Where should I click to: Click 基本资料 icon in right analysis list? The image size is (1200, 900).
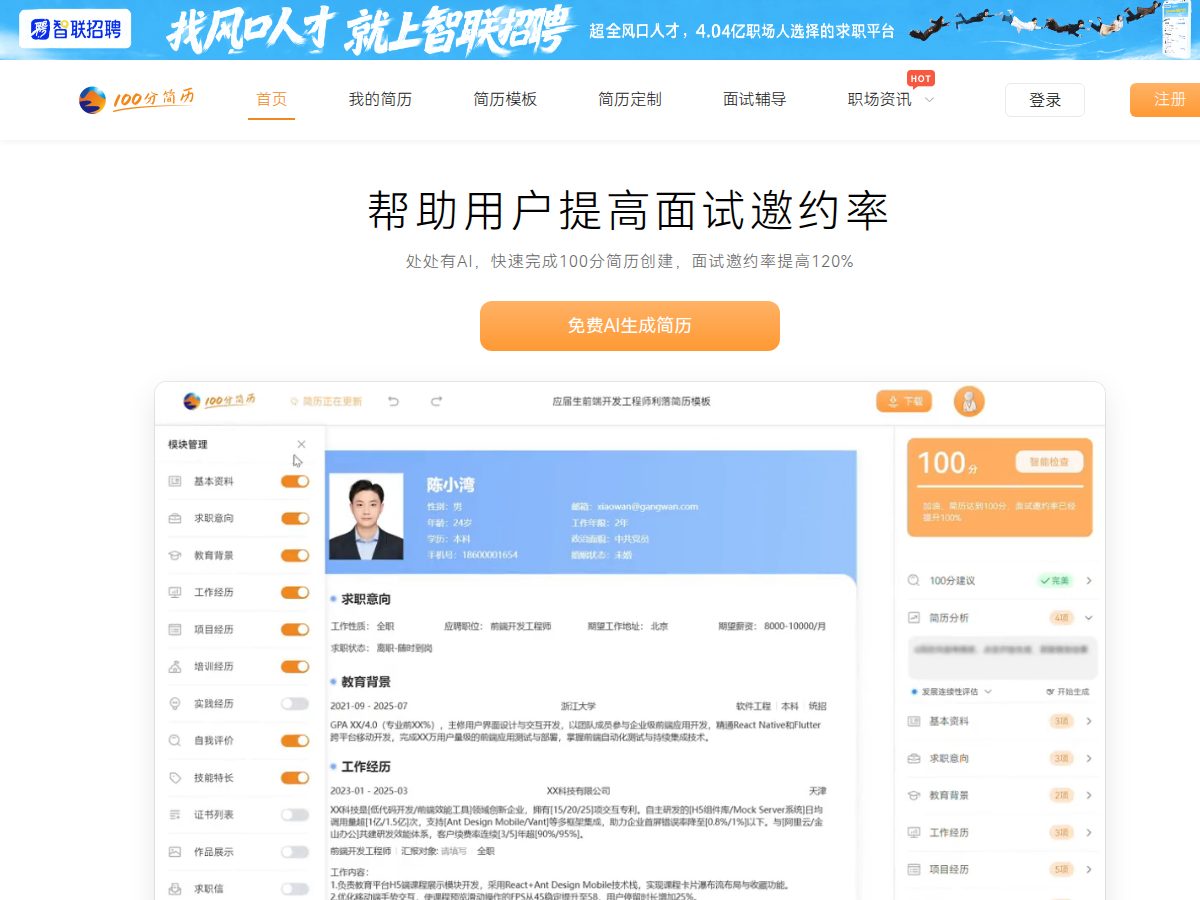pyautogui.click(x=913, y=721)
